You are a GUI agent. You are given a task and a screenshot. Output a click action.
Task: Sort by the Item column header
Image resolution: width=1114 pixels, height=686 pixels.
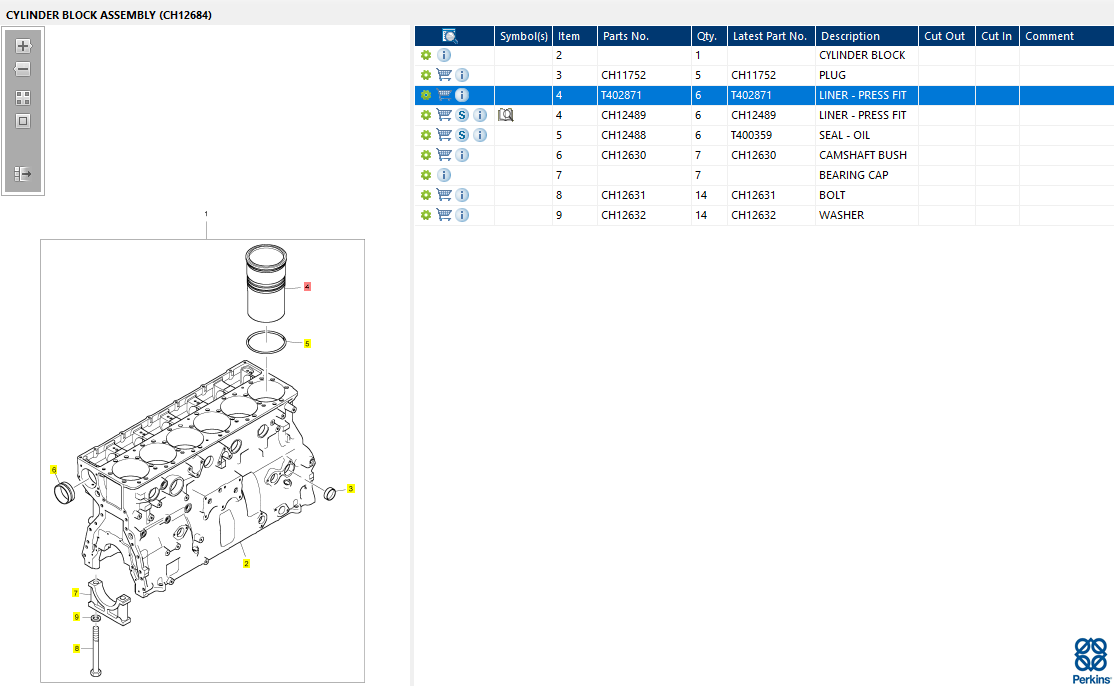(575, 36)
